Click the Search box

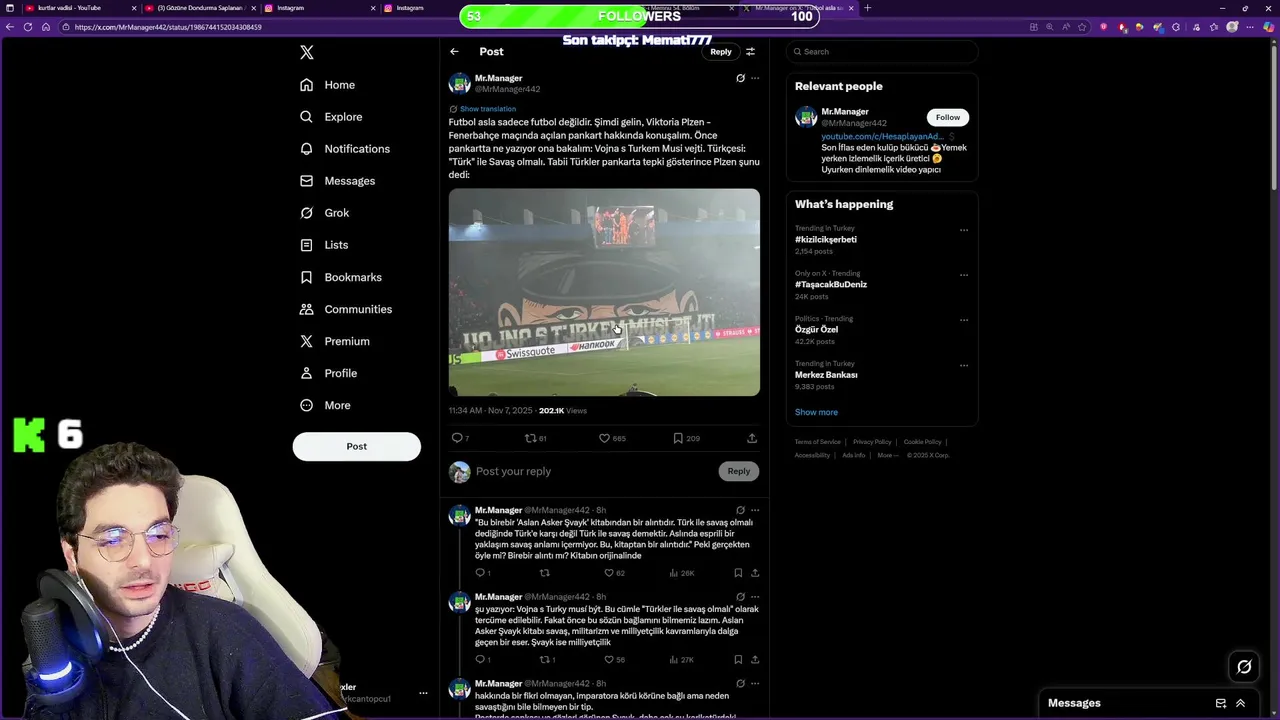(882, 51)
